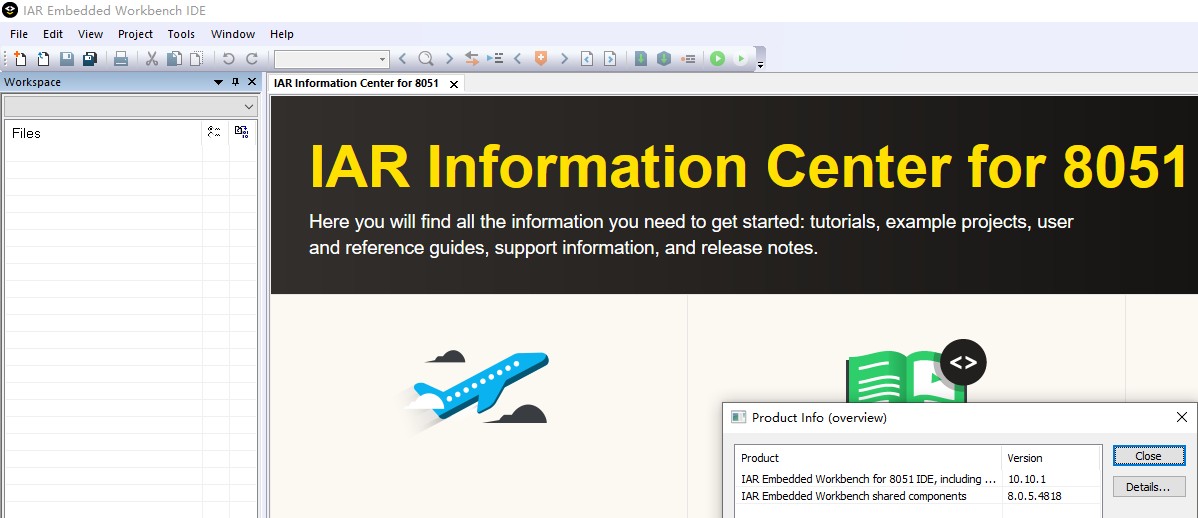Click Close in Product Info dialog
This screenshot has width=1198, height=518.
pos(1148,456)
